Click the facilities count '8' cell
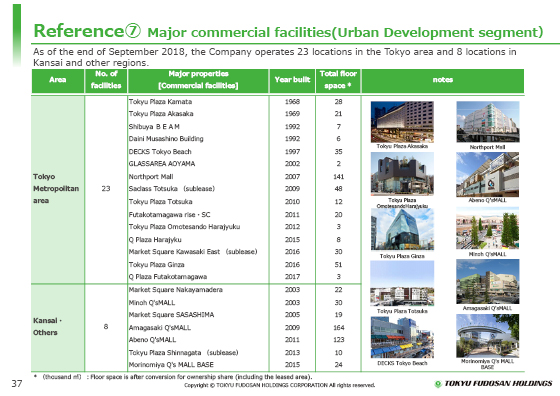Viewport: 560px width, 396px height. [106, 327]
